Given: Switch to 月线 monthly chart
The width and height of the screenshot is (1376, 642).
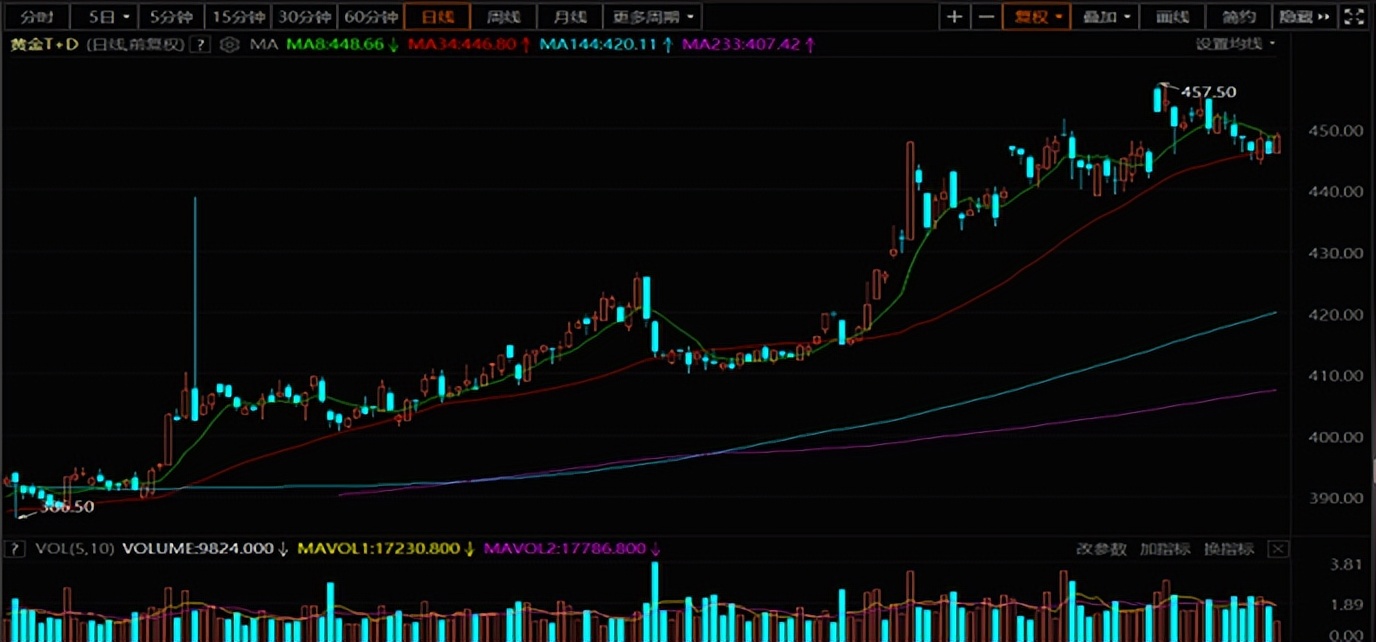Looking at the screenshot, I should coord(568,17).
